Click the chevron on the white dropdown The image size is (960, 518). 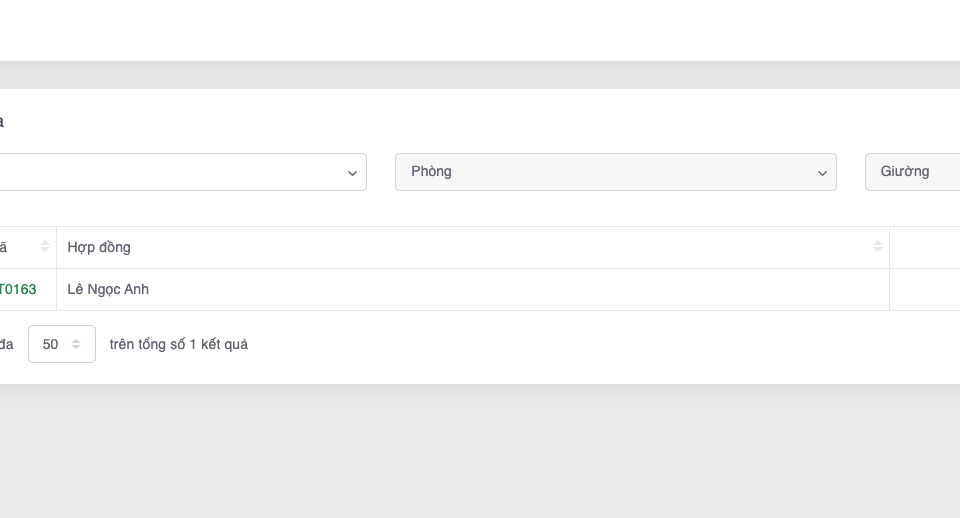point(352,173)
